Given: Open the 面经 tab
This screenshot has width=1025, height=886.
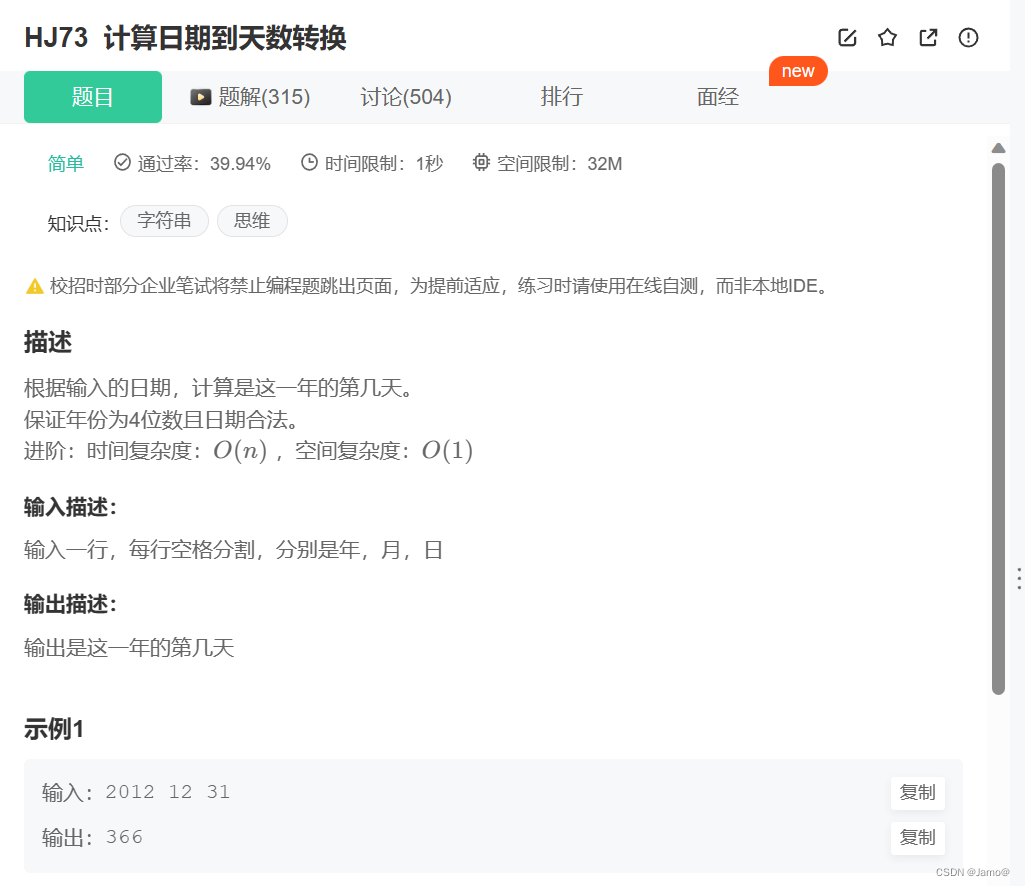Looking at the screenshot, I should (x=718, y=97).
